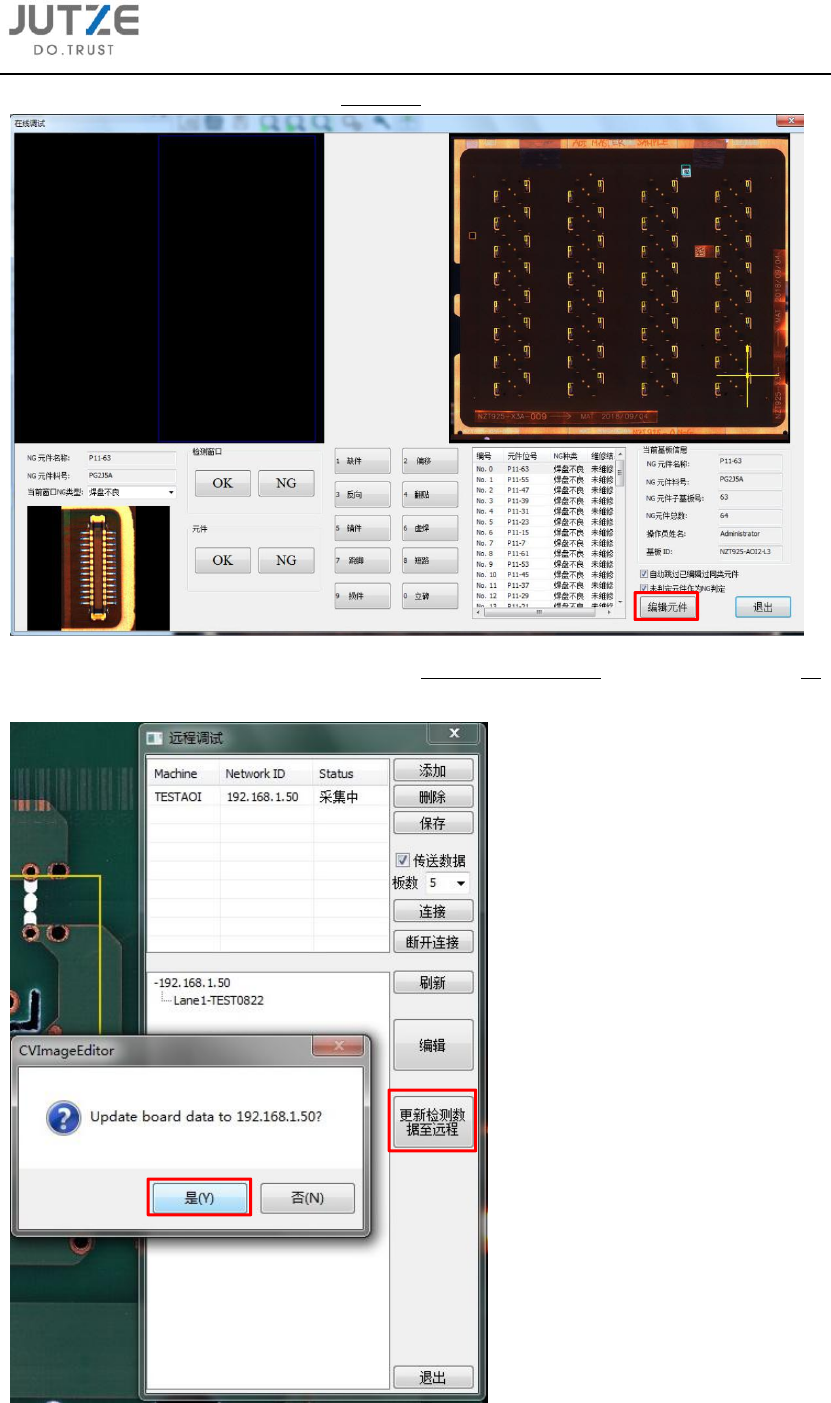Close the CVImageEditor dialog
831x1403 pixels.
(x=337, y=1047)
